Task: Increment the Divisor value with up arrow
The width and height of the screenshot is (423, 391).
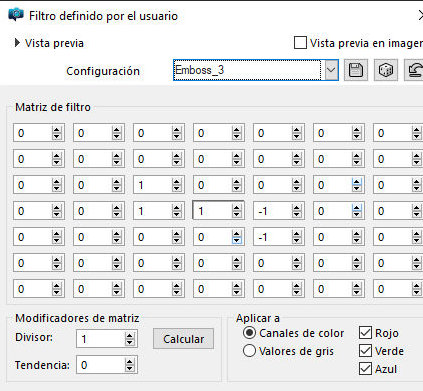Action: point(129,336)
